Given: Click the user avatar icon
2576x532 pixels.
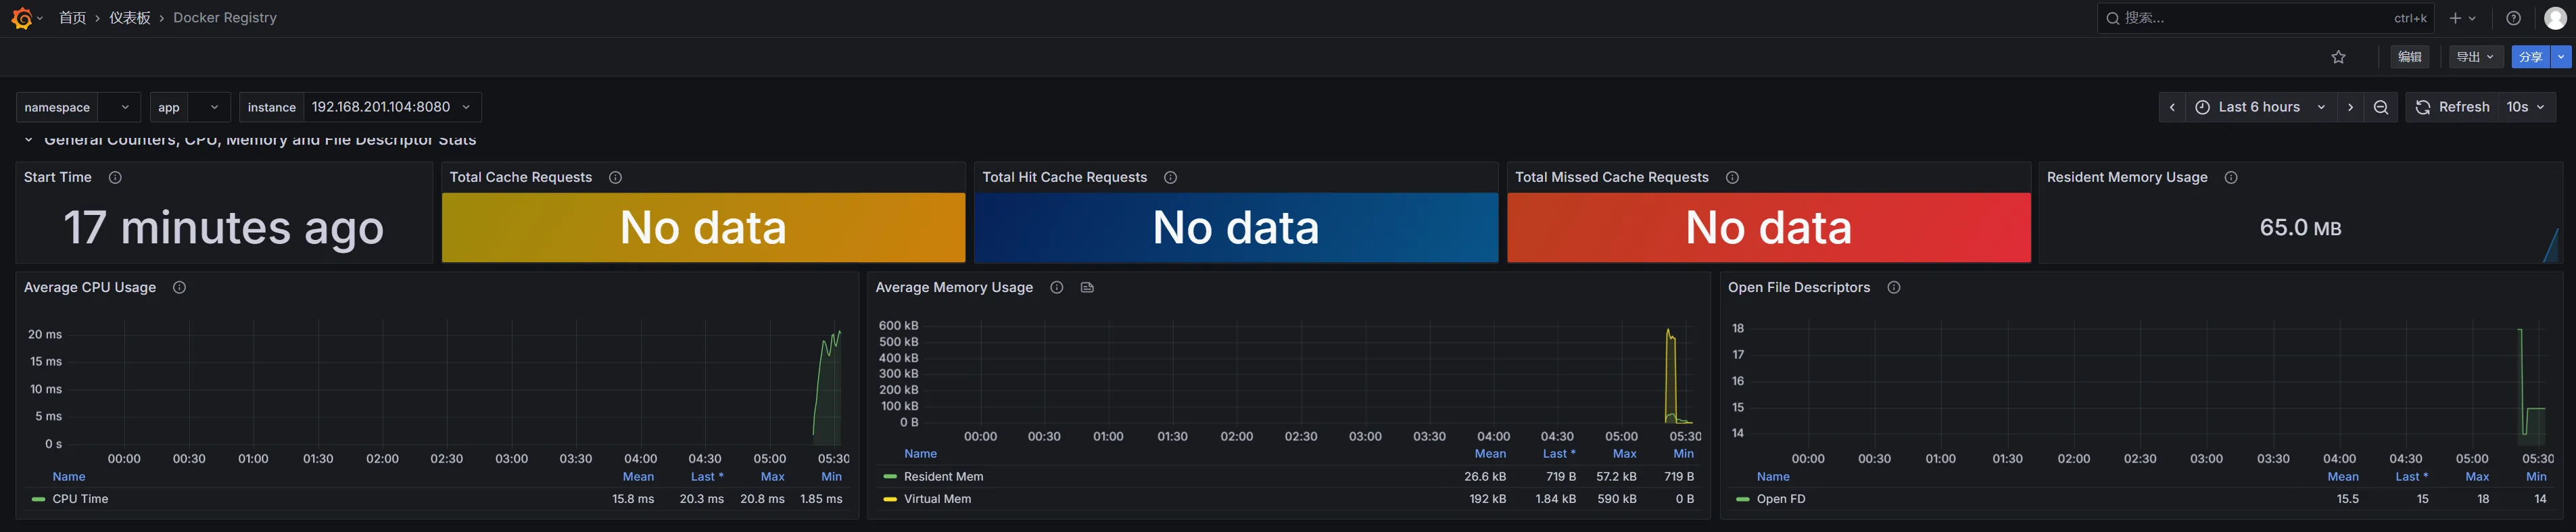Looking at the screenshot, I should 2554,18.
